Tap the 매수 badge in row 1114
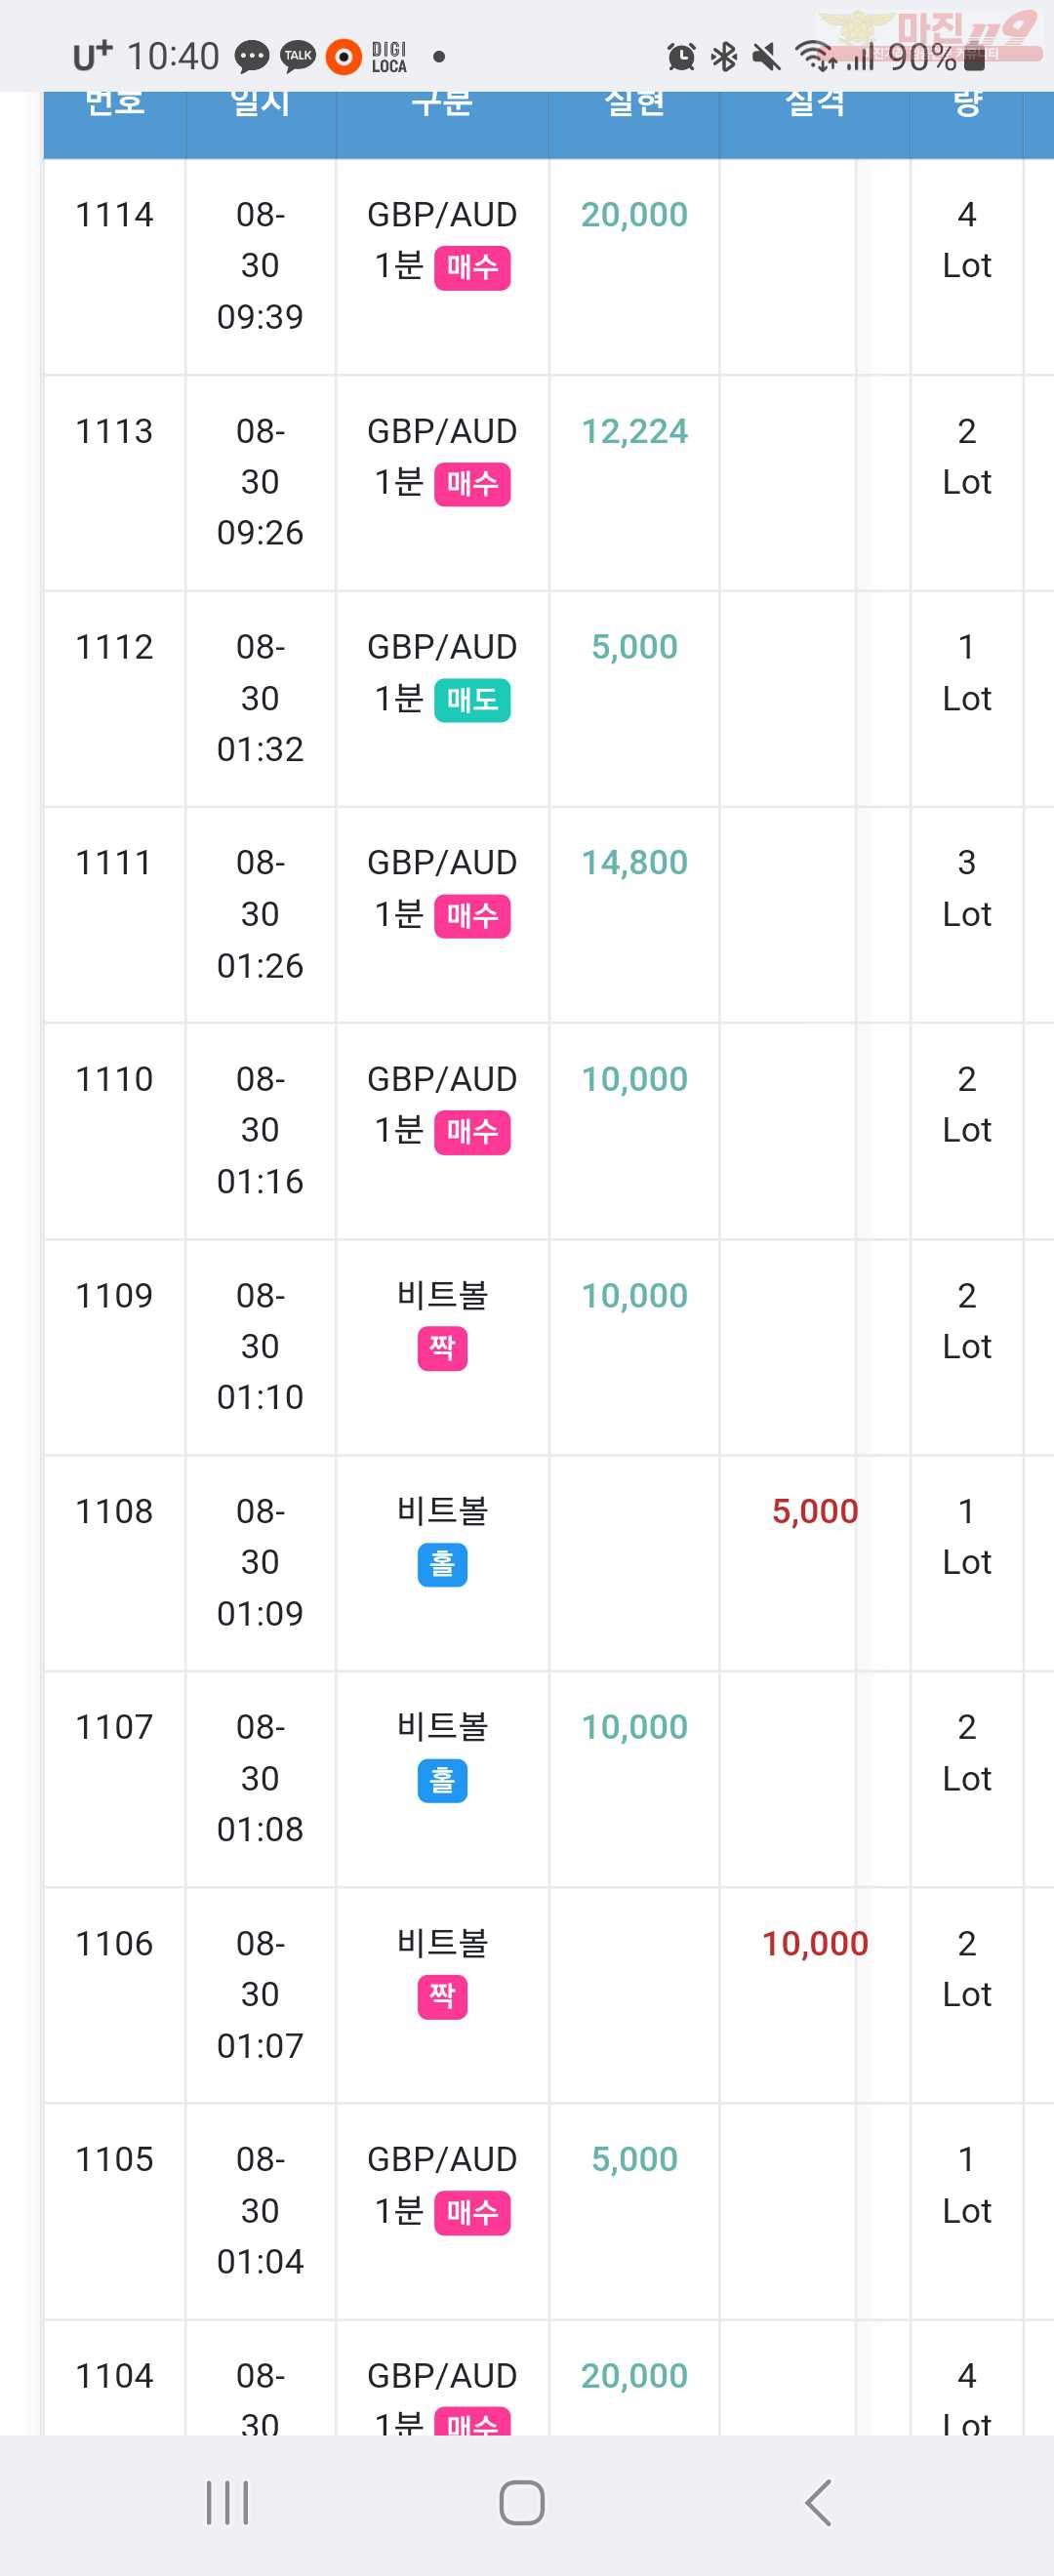The width and height of the screenshot is (1054, 2576). (x=472, y=268)
